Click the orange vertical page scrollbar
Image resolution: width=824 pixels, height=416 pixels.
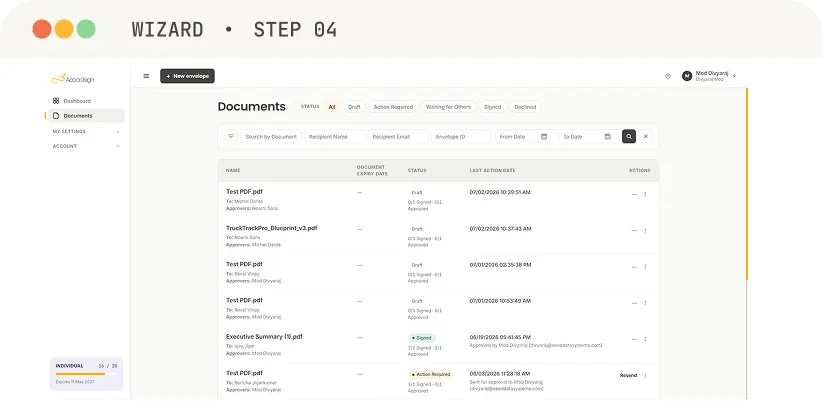[x=747, y=184]
